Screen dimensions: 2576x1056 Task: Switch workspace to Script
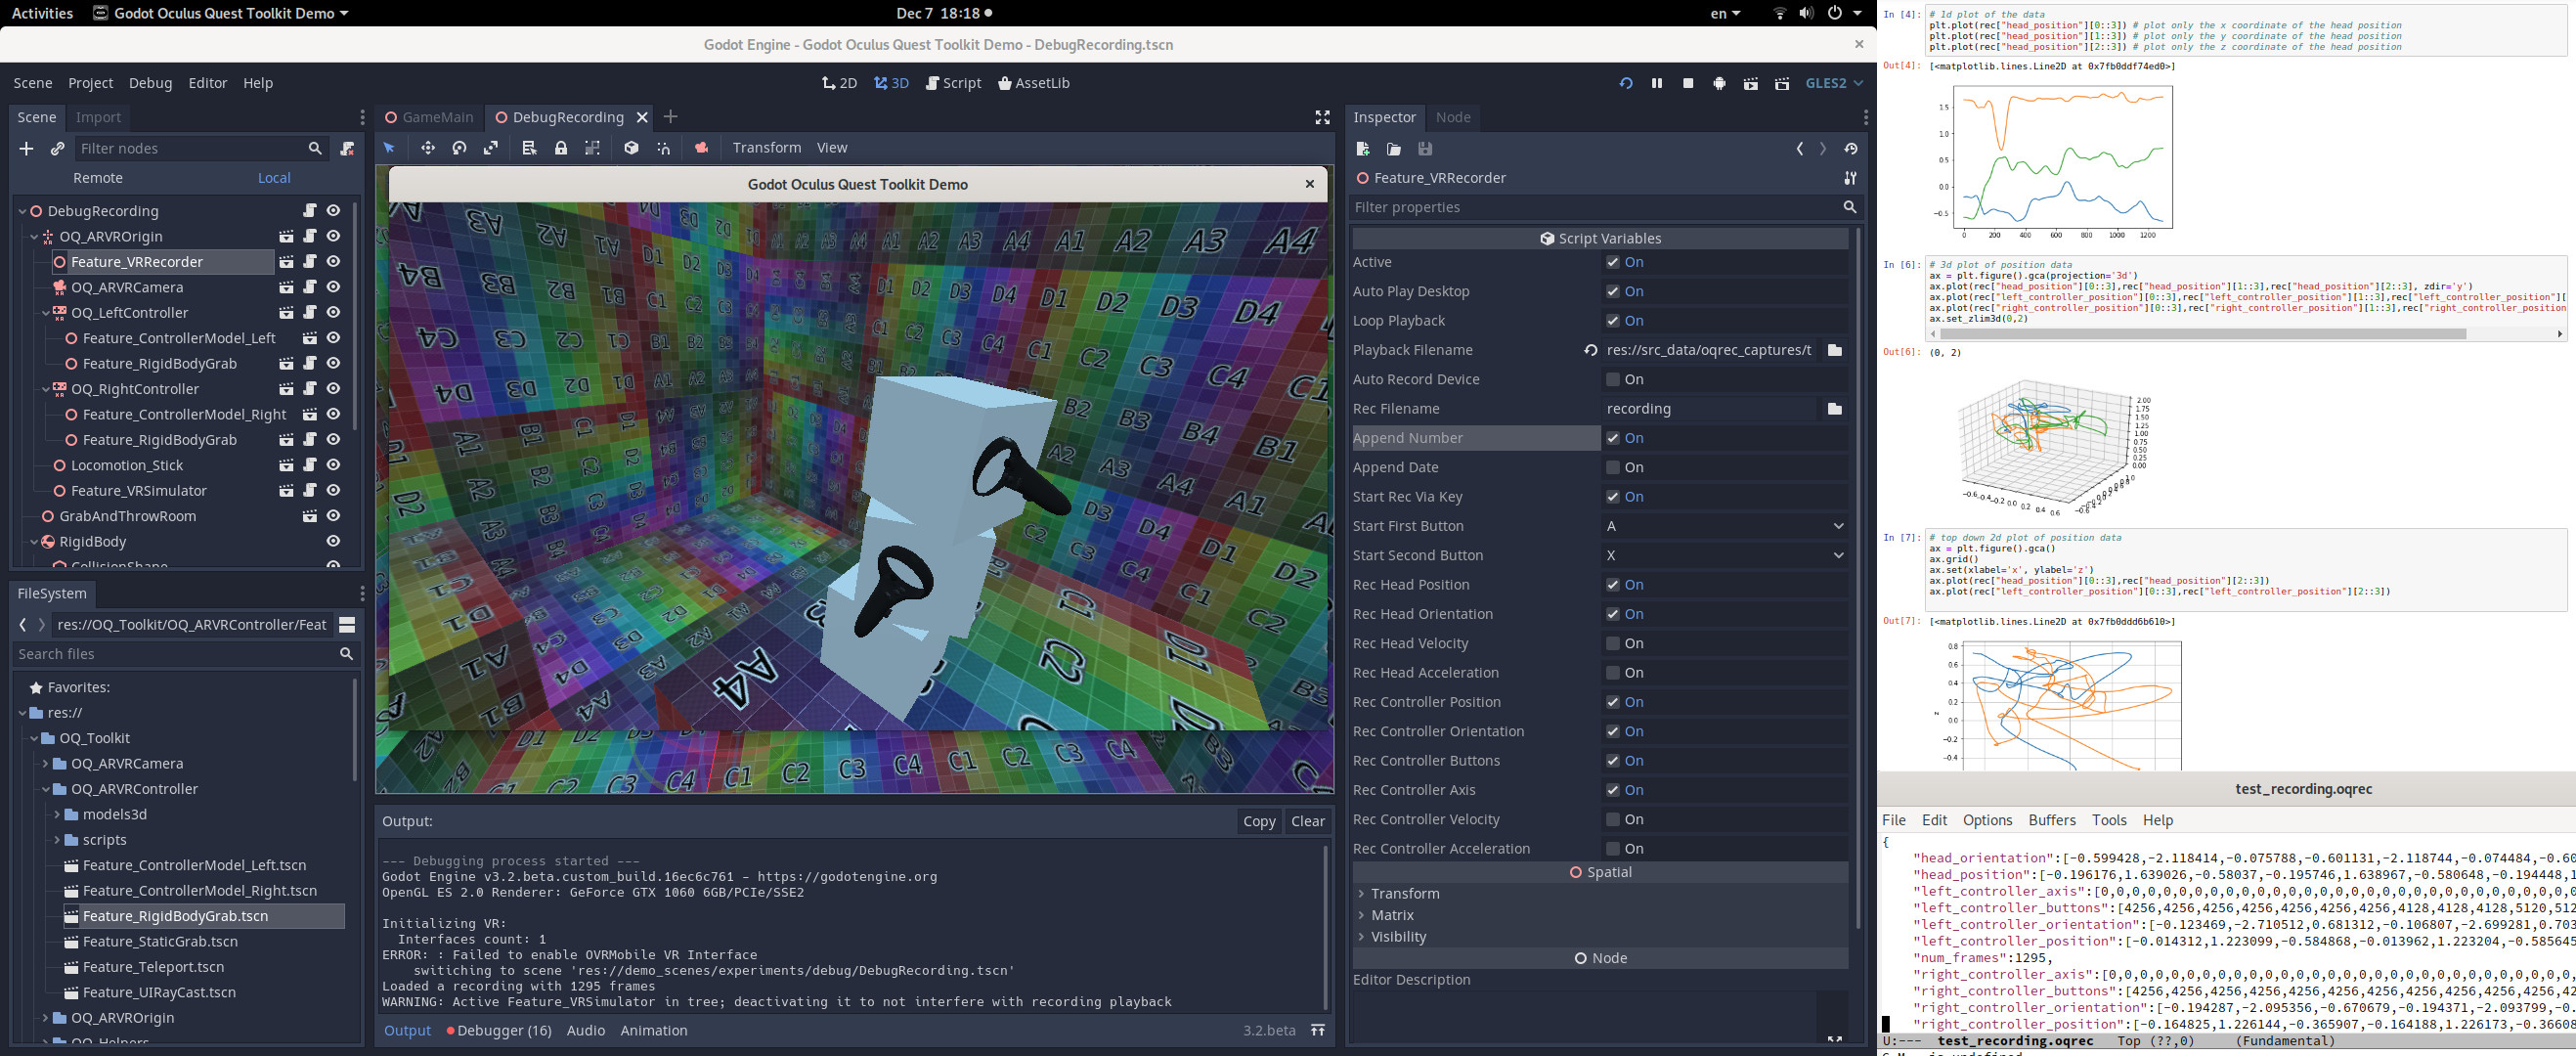953,83
